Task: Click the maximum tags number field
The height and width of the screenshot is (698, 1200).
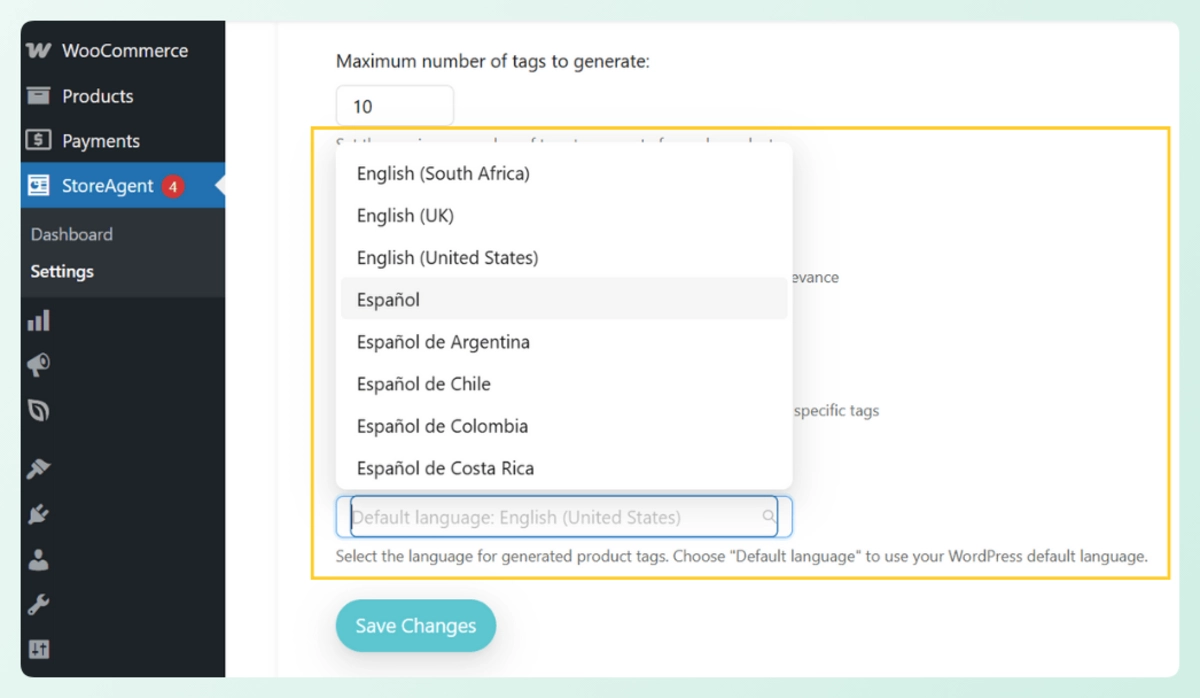Action: click(394, 106)
